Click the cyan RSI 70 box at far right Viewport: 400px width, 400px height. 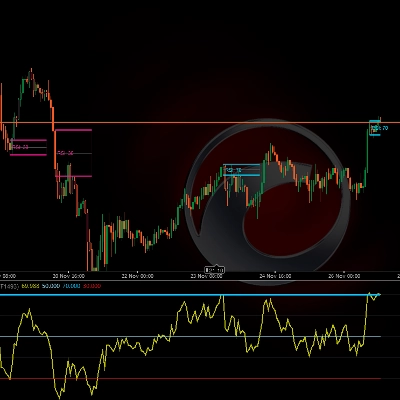coord(375,128)
